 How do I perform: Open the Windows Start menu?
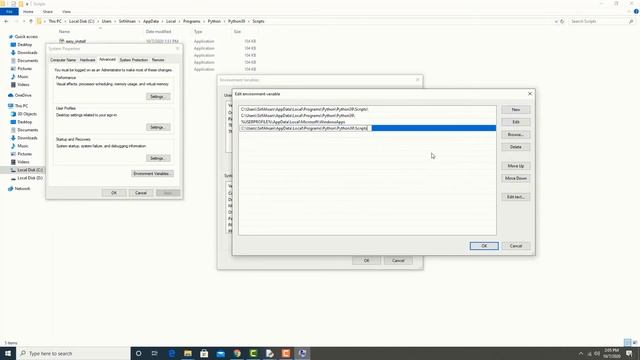pyautogui.click(x=7, y=353)
